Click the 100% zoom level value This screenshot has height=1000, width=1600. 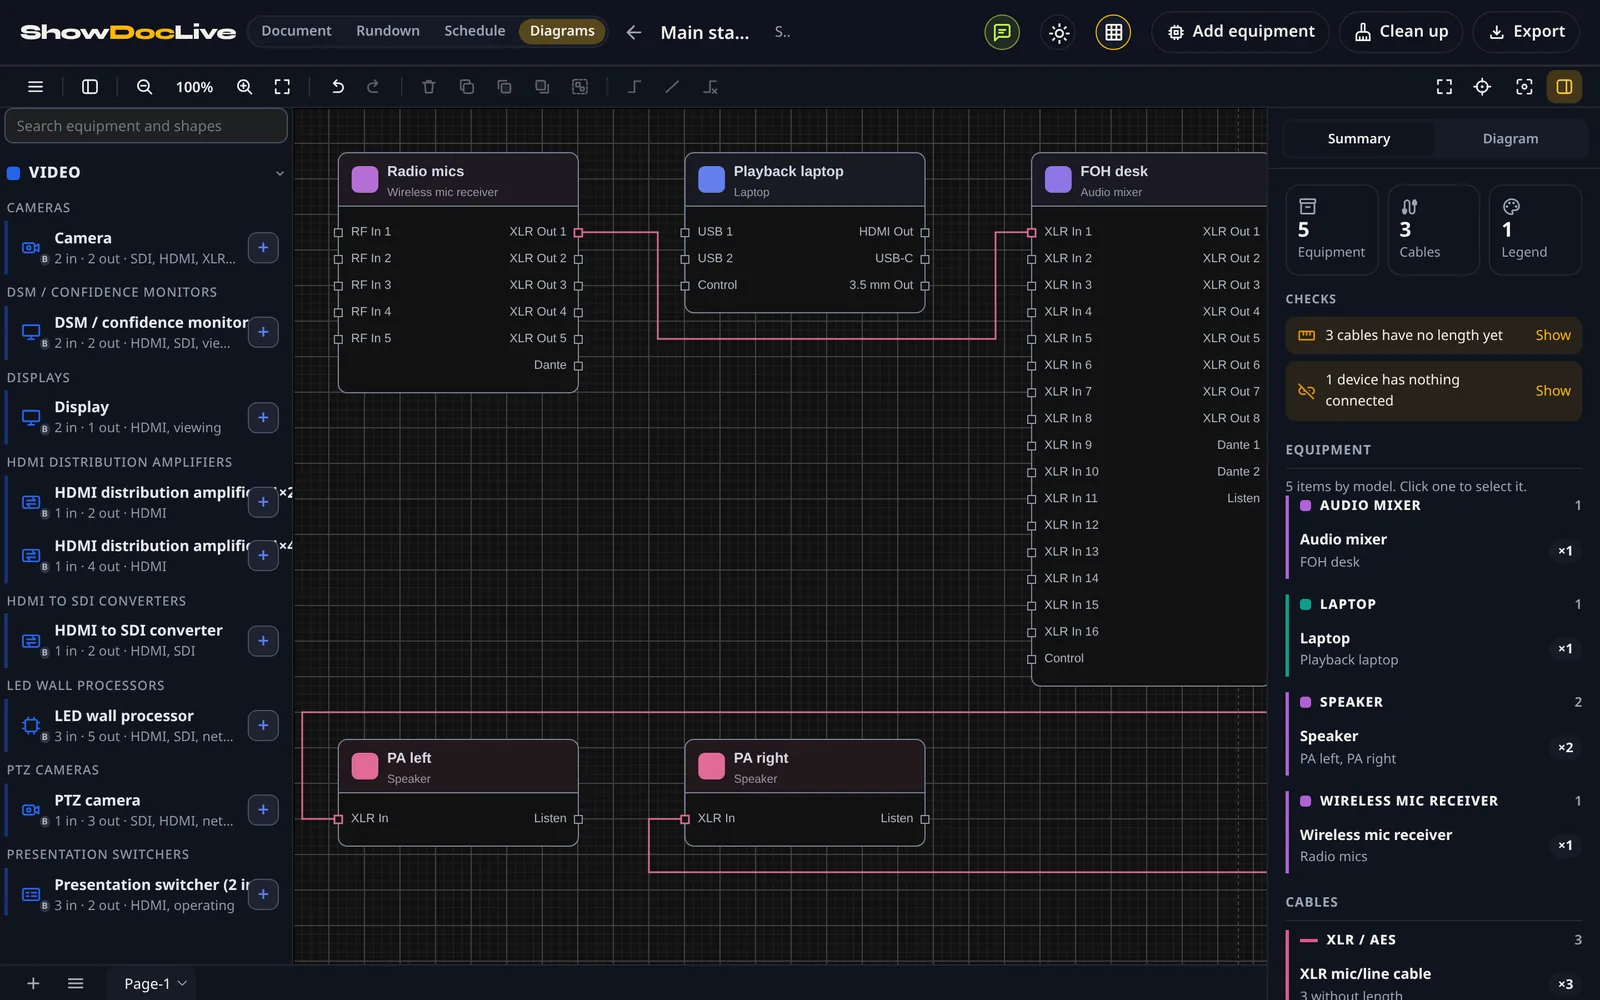click(194, 87)
